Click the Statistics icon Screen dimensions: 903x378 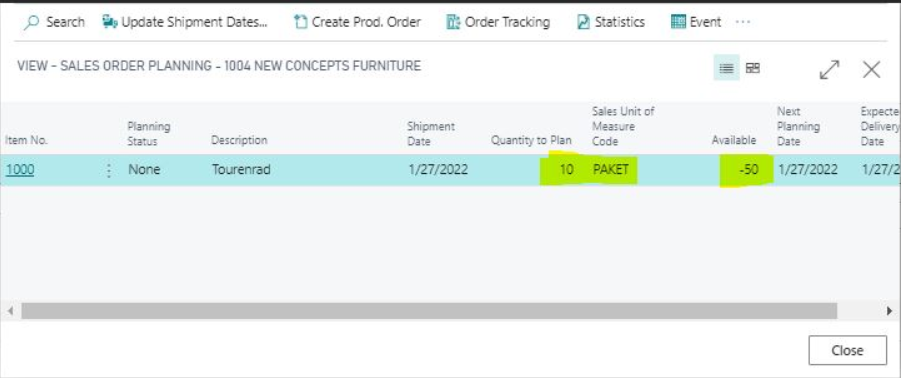pos(583,22)
